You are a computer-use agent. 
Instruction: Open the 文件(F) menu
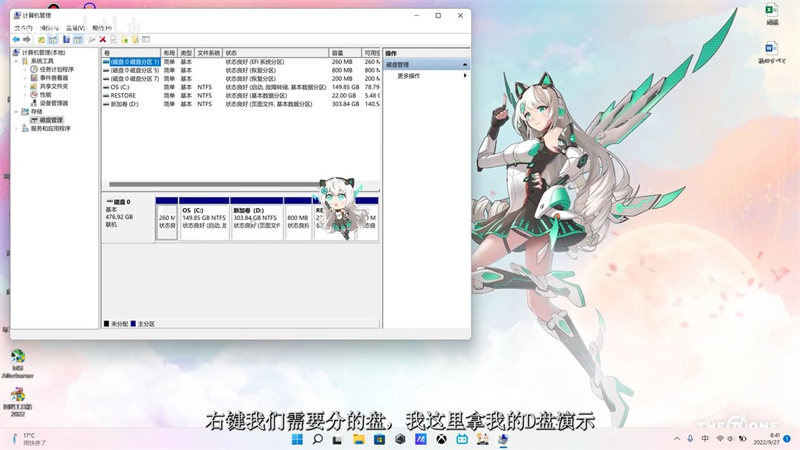23,28
